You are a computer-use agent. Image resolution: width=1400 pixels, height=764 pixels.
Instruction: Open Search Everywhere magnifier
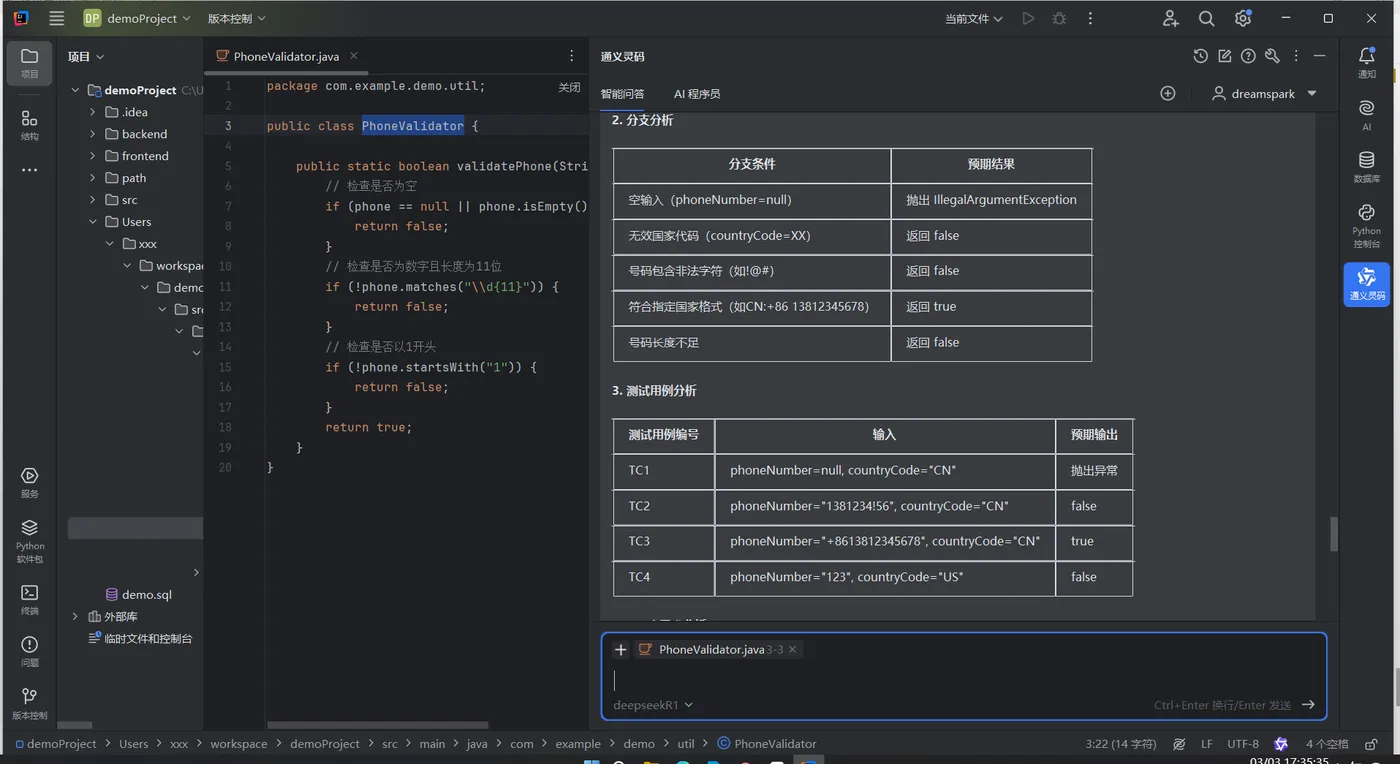[1207, 18]
